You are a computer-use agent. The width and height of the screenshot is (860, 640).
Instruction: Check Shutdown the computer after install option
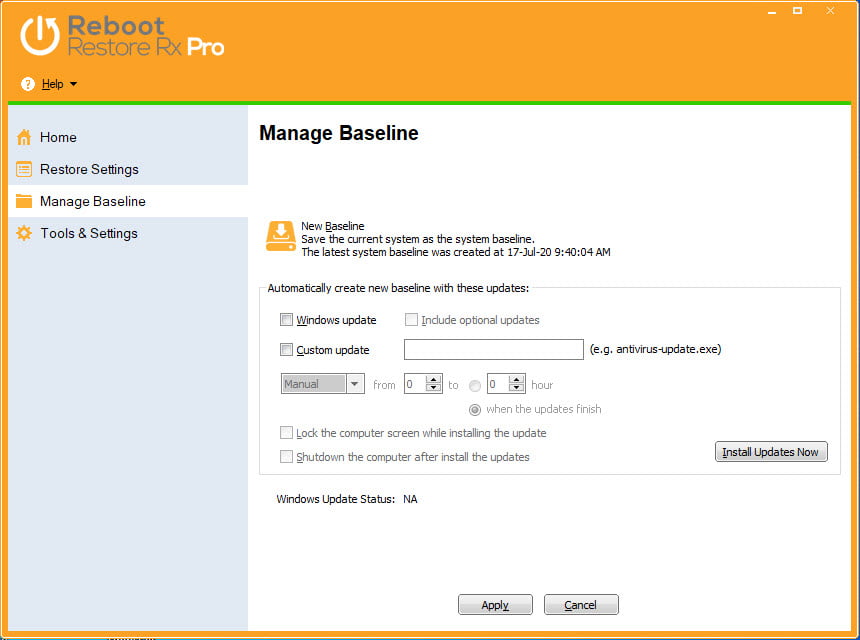[x=286, y=457]
